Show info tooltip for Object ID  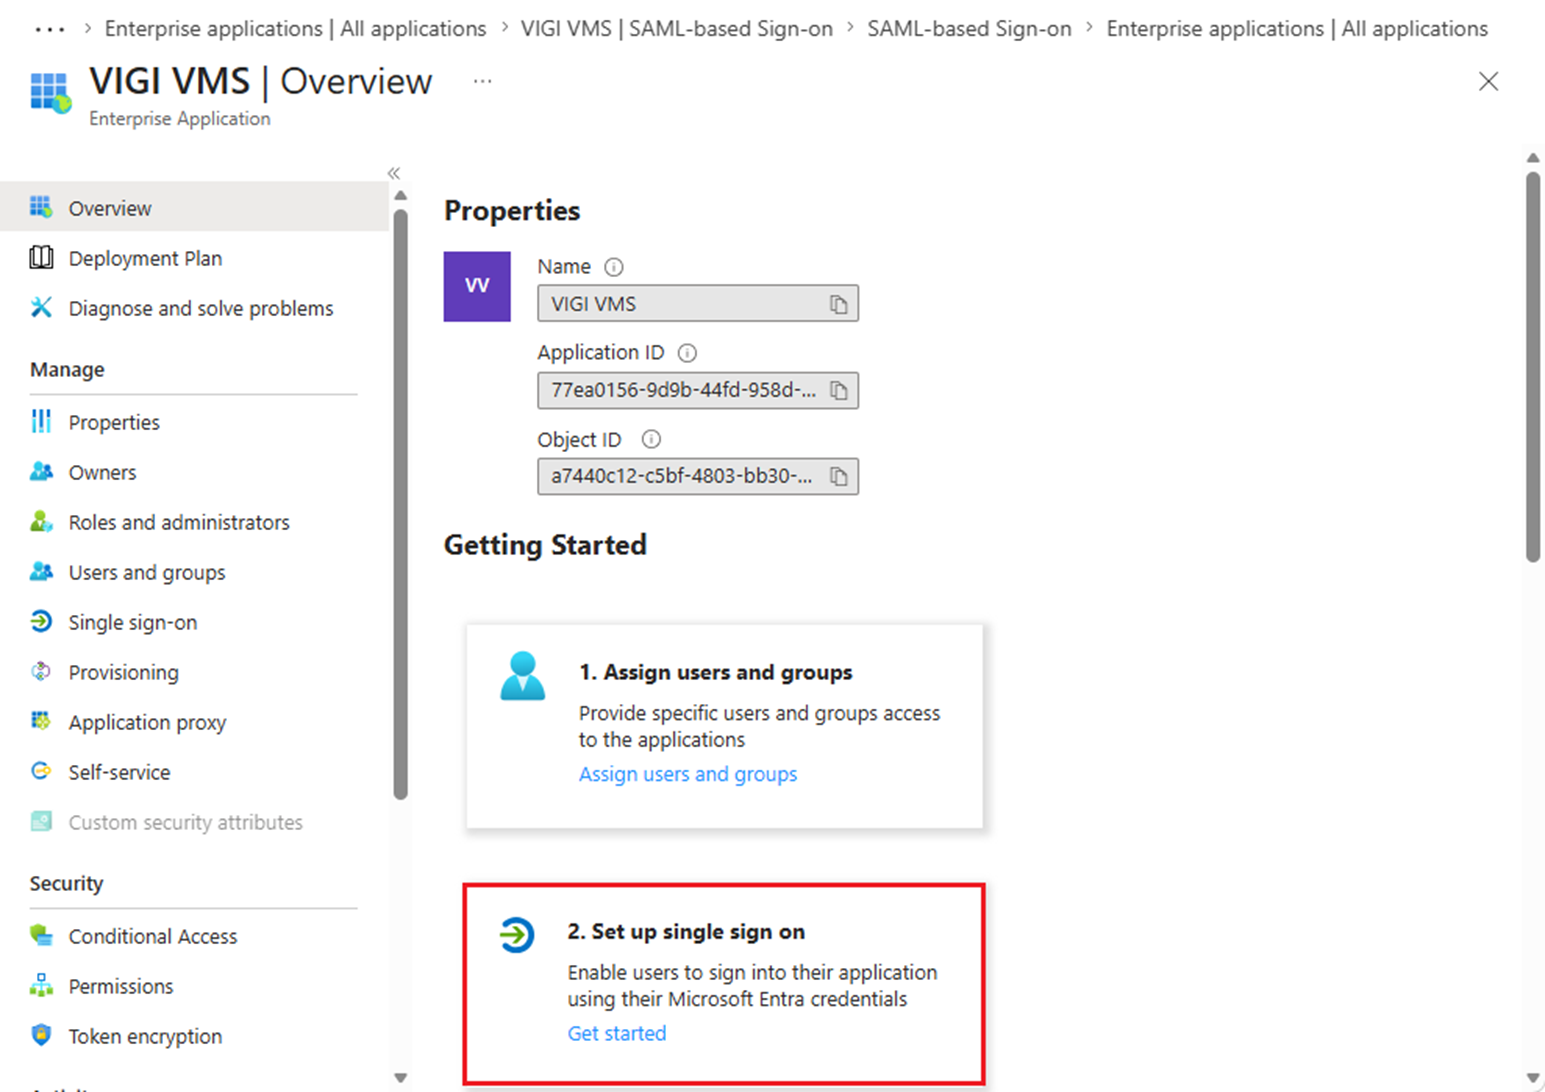coord(651,439)
